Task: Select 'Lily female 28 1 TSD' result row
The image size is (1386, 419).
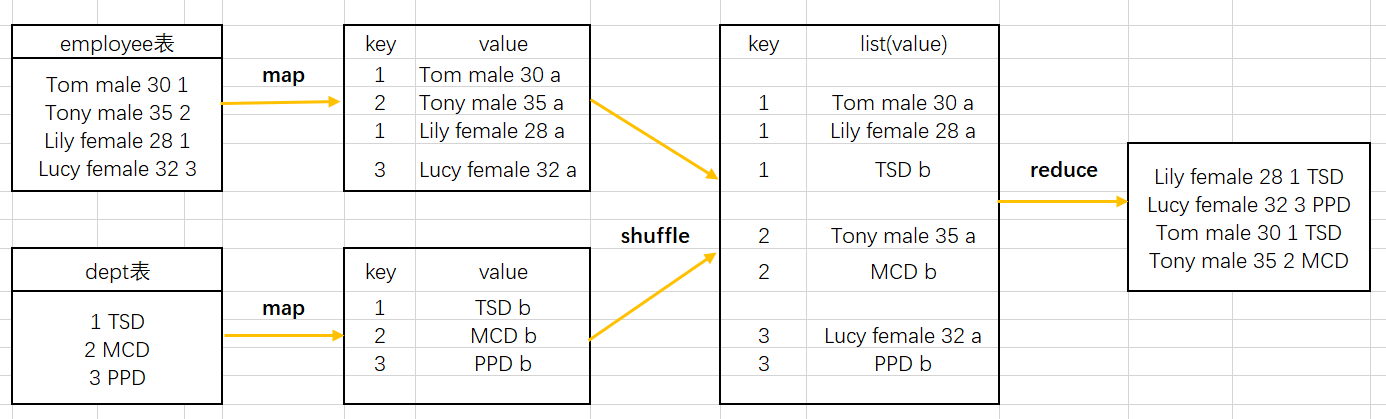Action: (1248, 177)
